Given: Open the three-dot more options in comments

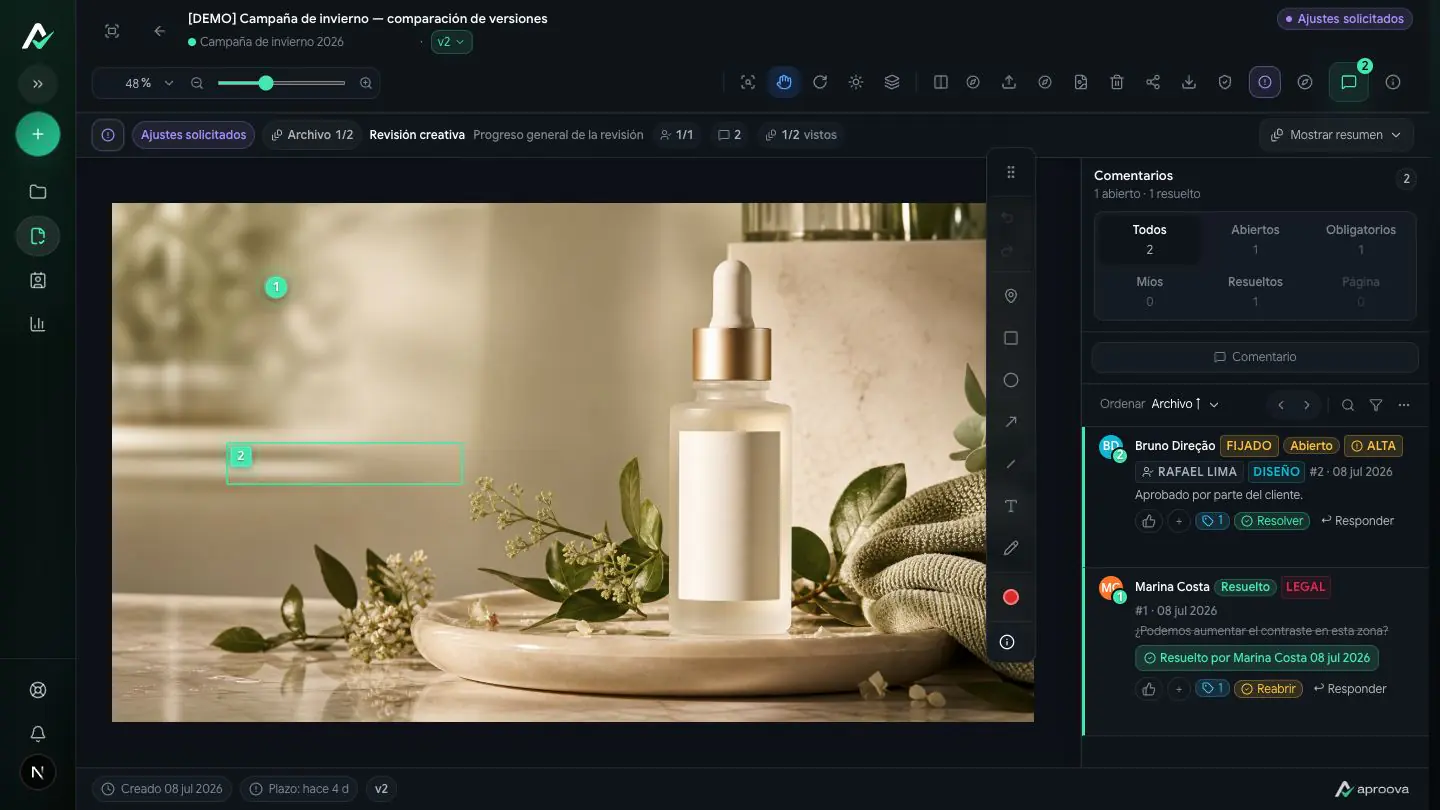Looking at the screenshot, I should click(x=1404, y=405).
